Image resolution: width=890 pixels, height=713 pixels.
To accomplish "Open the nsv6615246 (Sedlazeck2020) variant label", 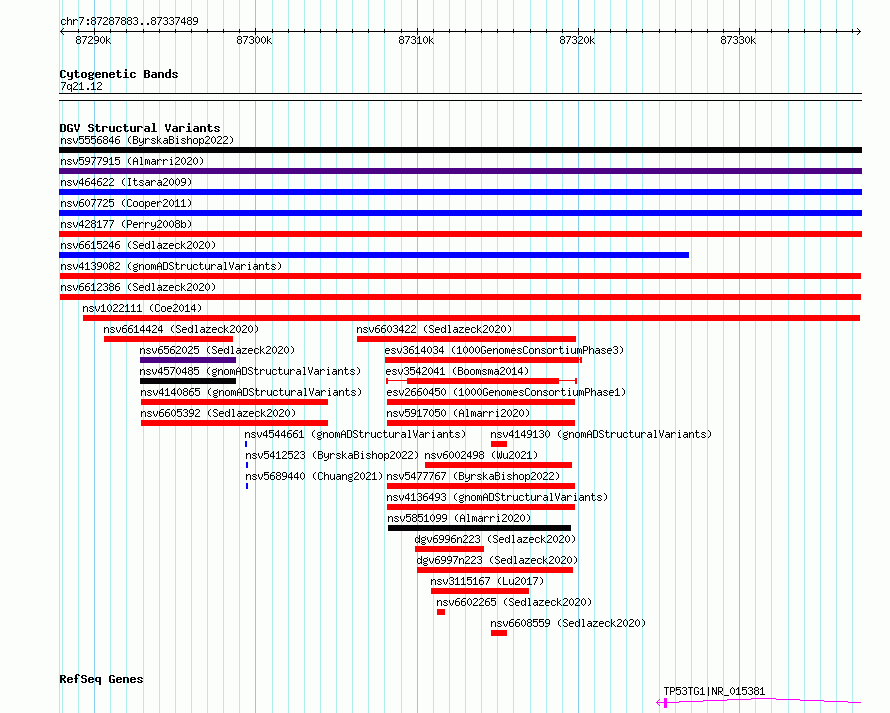I will point(138,245).
